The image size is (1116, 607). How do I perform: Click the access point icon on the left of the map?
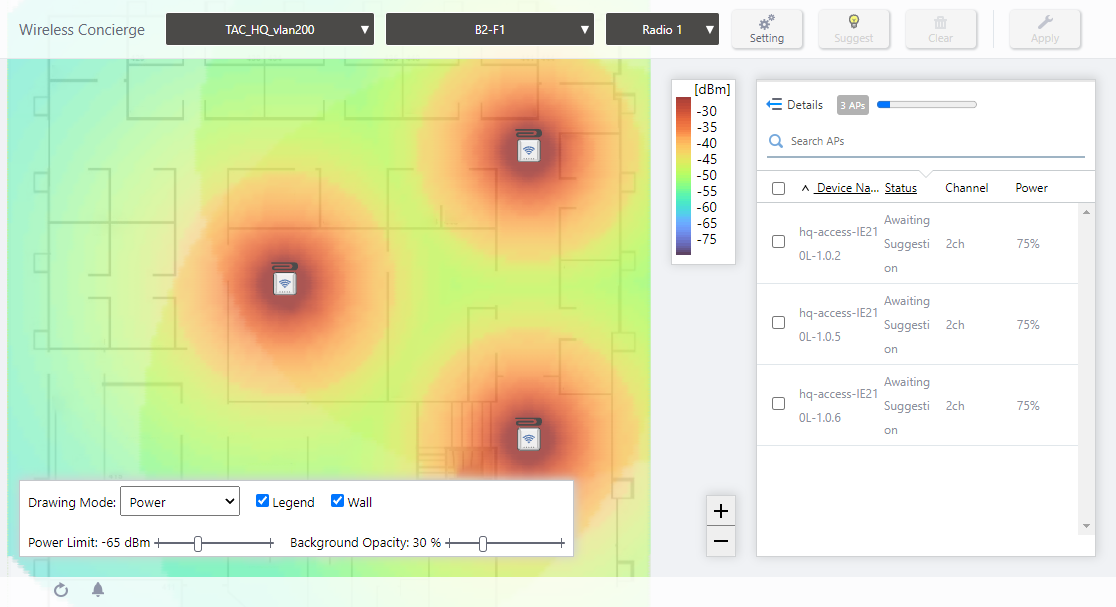(285, 281)
